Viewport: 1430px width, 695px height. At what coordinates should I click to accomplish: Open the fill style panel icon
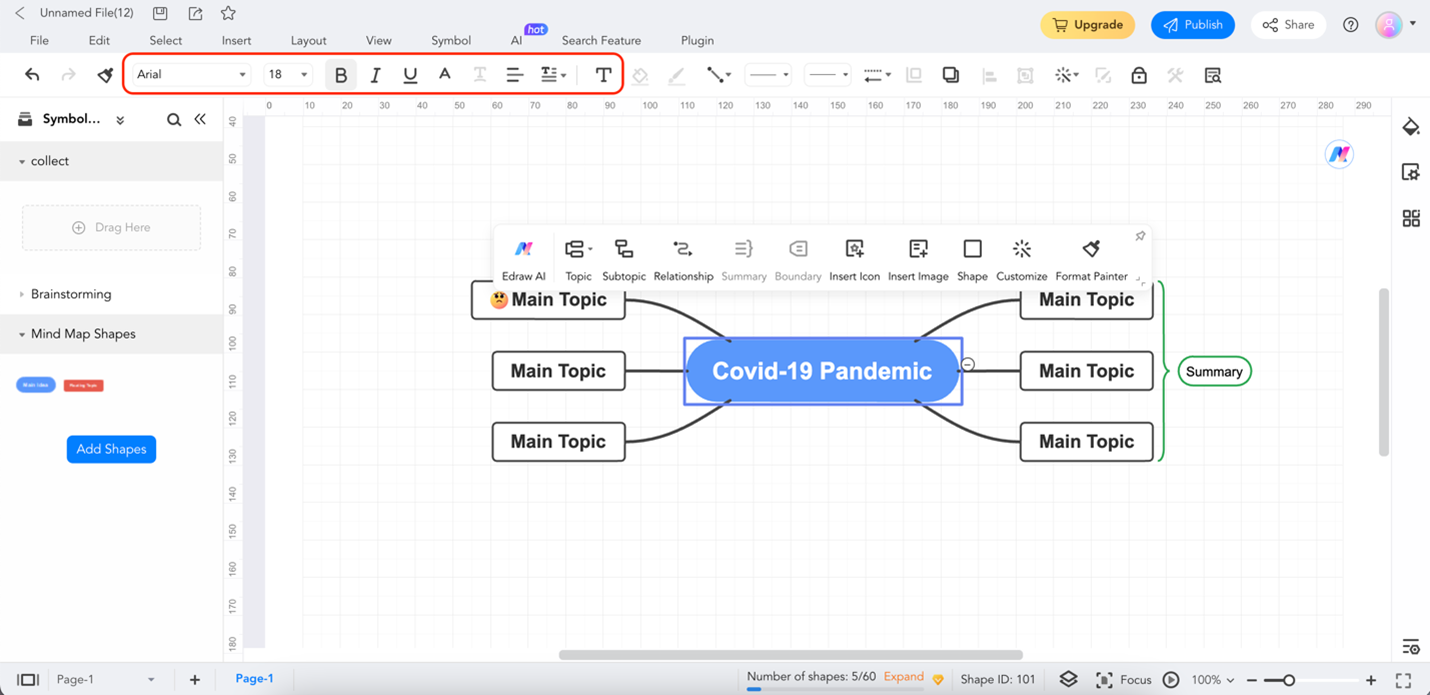point(1411,127)
